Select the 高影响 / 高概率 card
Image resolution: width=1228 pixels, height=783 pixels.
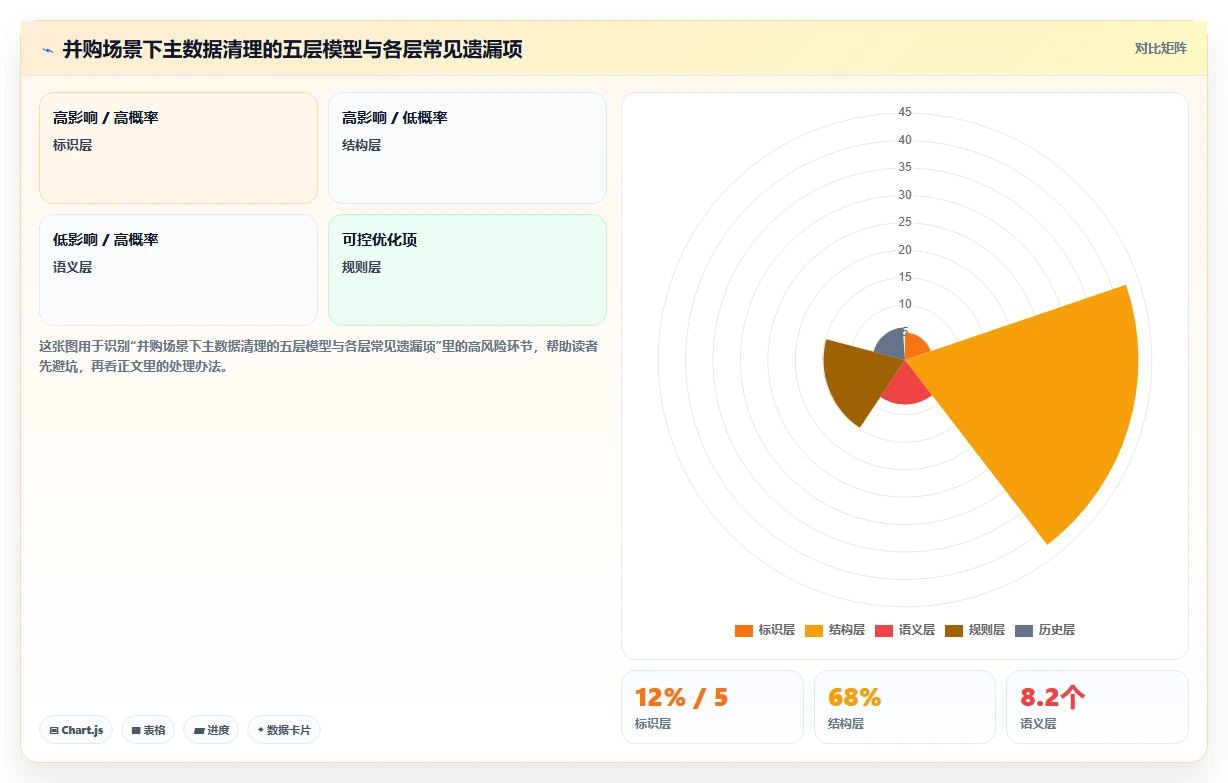pyautogui.click(x=178, y=148)
